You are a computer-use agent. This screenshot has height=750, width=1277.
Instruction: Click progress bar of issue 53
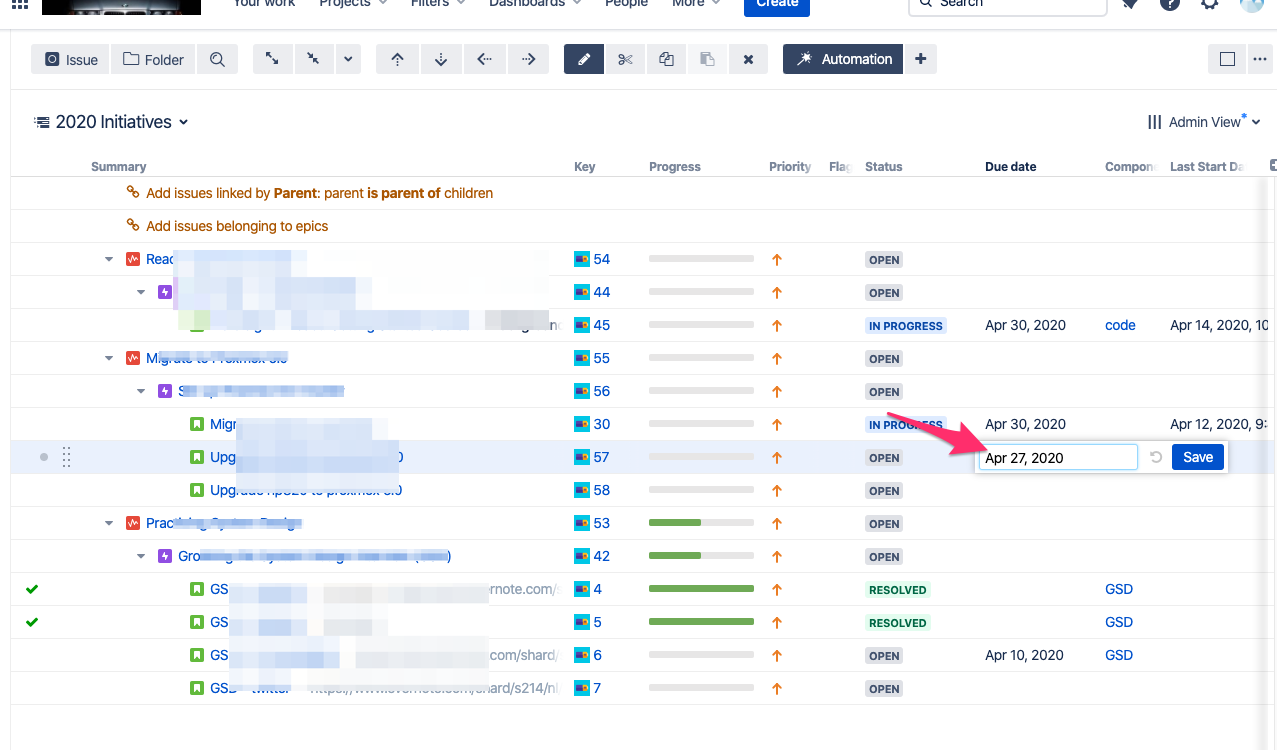701,523
